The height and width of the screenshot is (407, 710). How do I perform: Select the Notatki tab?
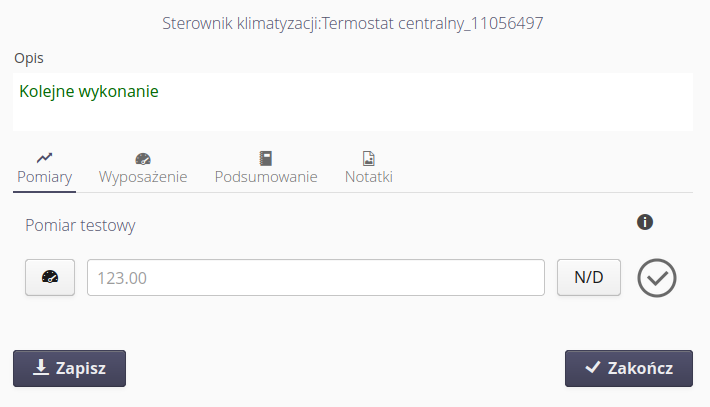[x=368, y=177]
